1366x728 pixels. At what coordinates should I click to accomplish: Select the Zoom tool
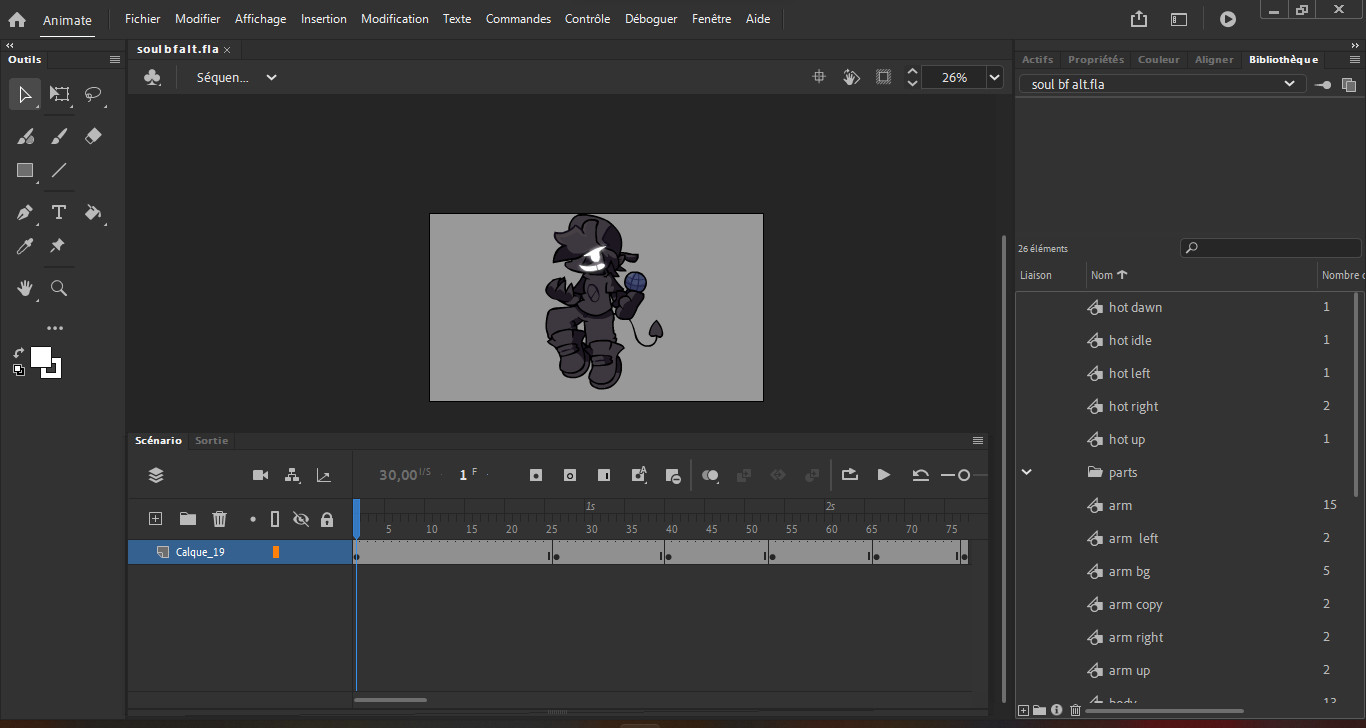[x=58, y=288]
